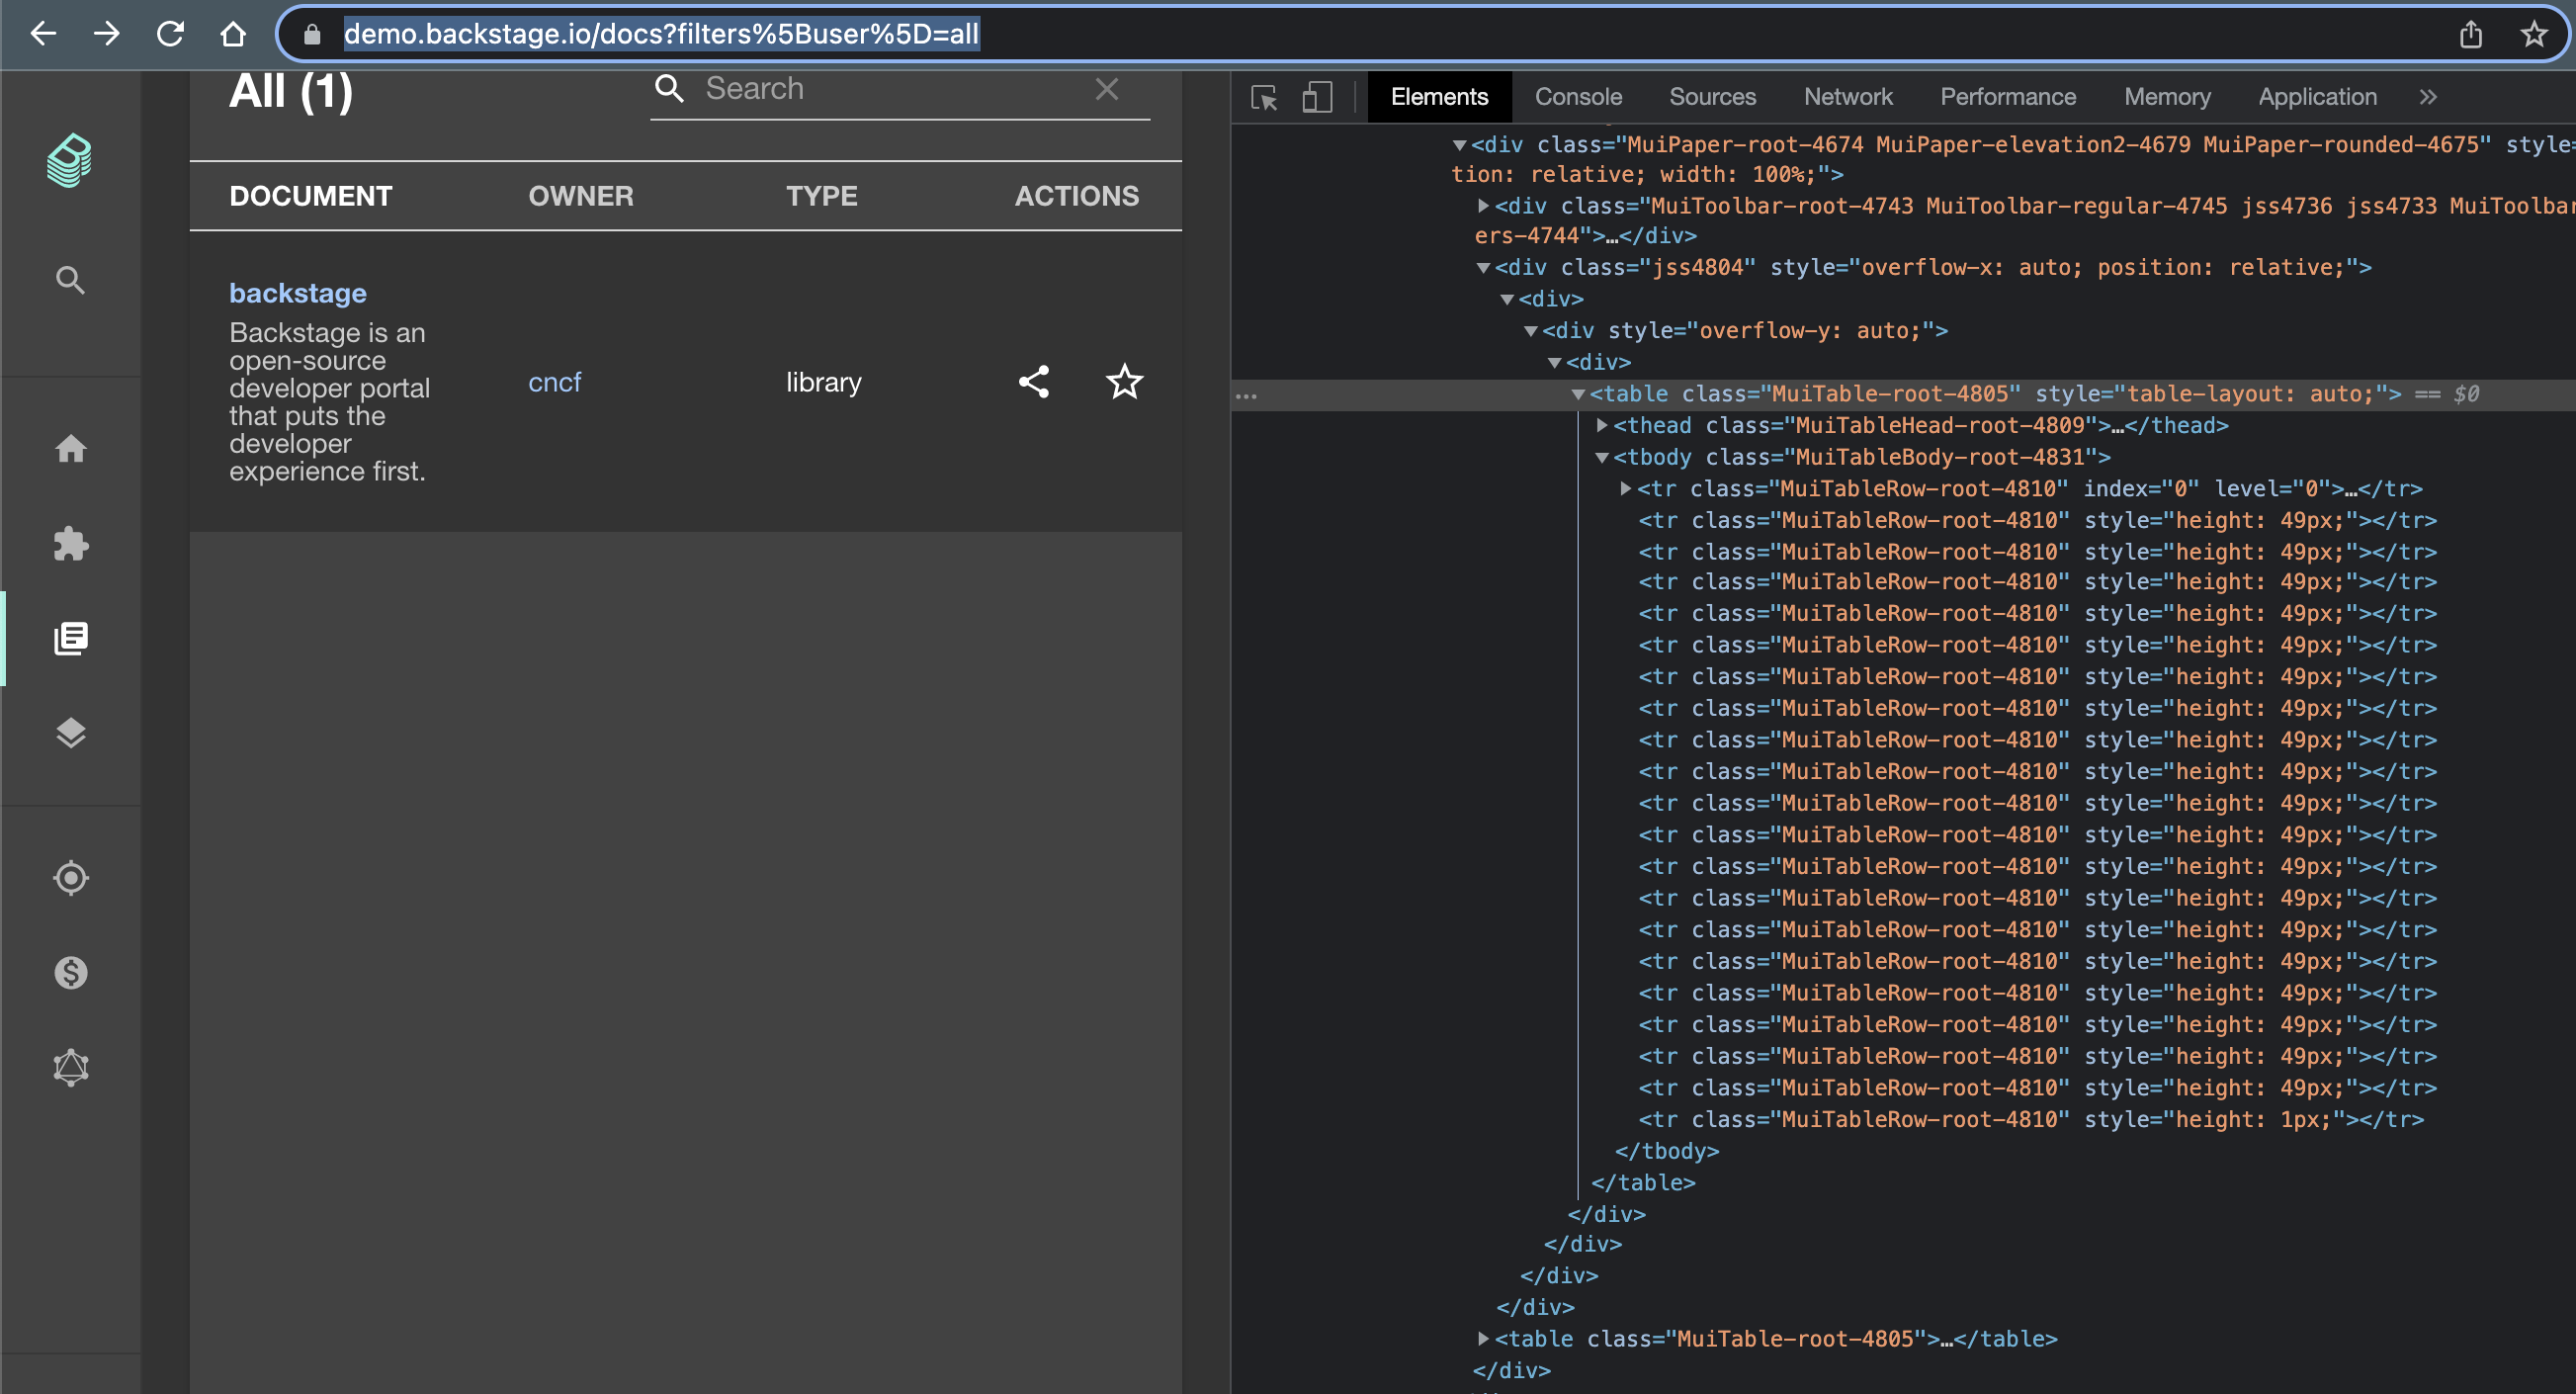Switch to the Console tab
Viewport: 2576px width, 1394px height.
pyautogui.click(x=1578, y=96)
